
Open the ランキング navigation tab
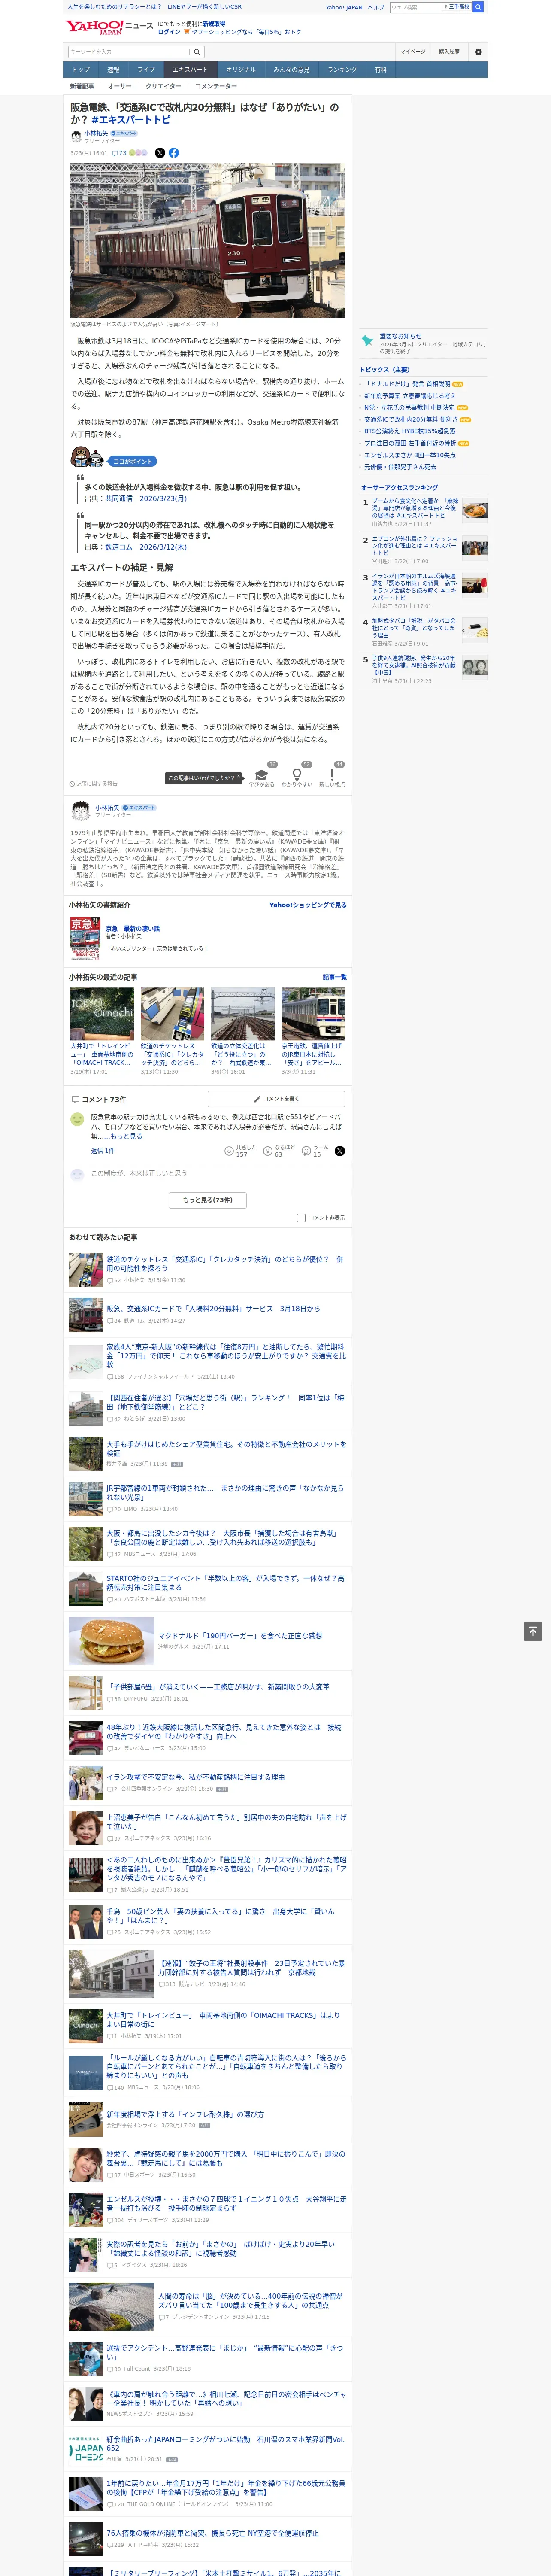tap(342, 70)
